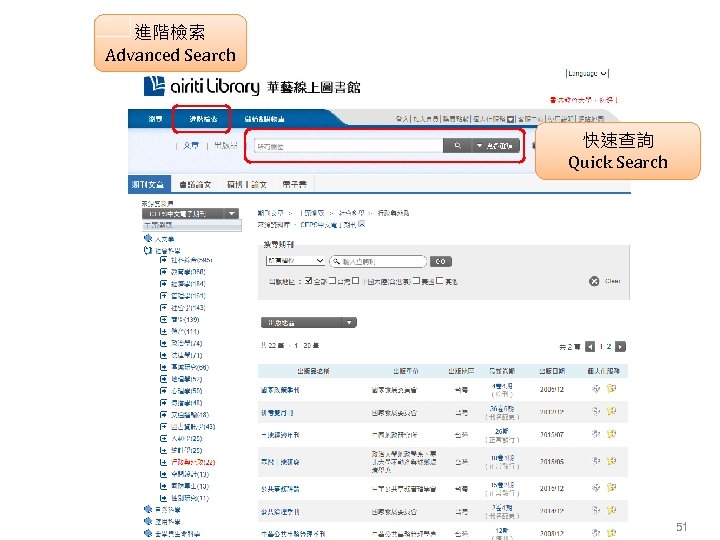Open the Language dropdown
This screenshot has width=720, height=540.
click(x=587, y=73)
